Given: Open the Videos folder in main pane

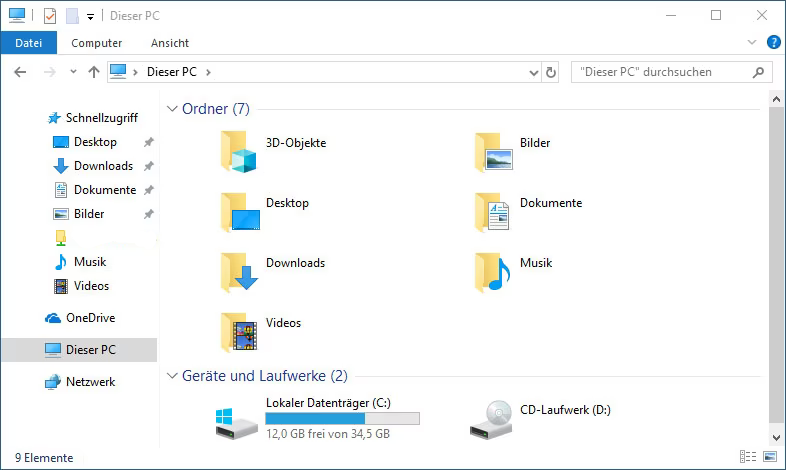Looking at the screenshot, I should [239, 332].
